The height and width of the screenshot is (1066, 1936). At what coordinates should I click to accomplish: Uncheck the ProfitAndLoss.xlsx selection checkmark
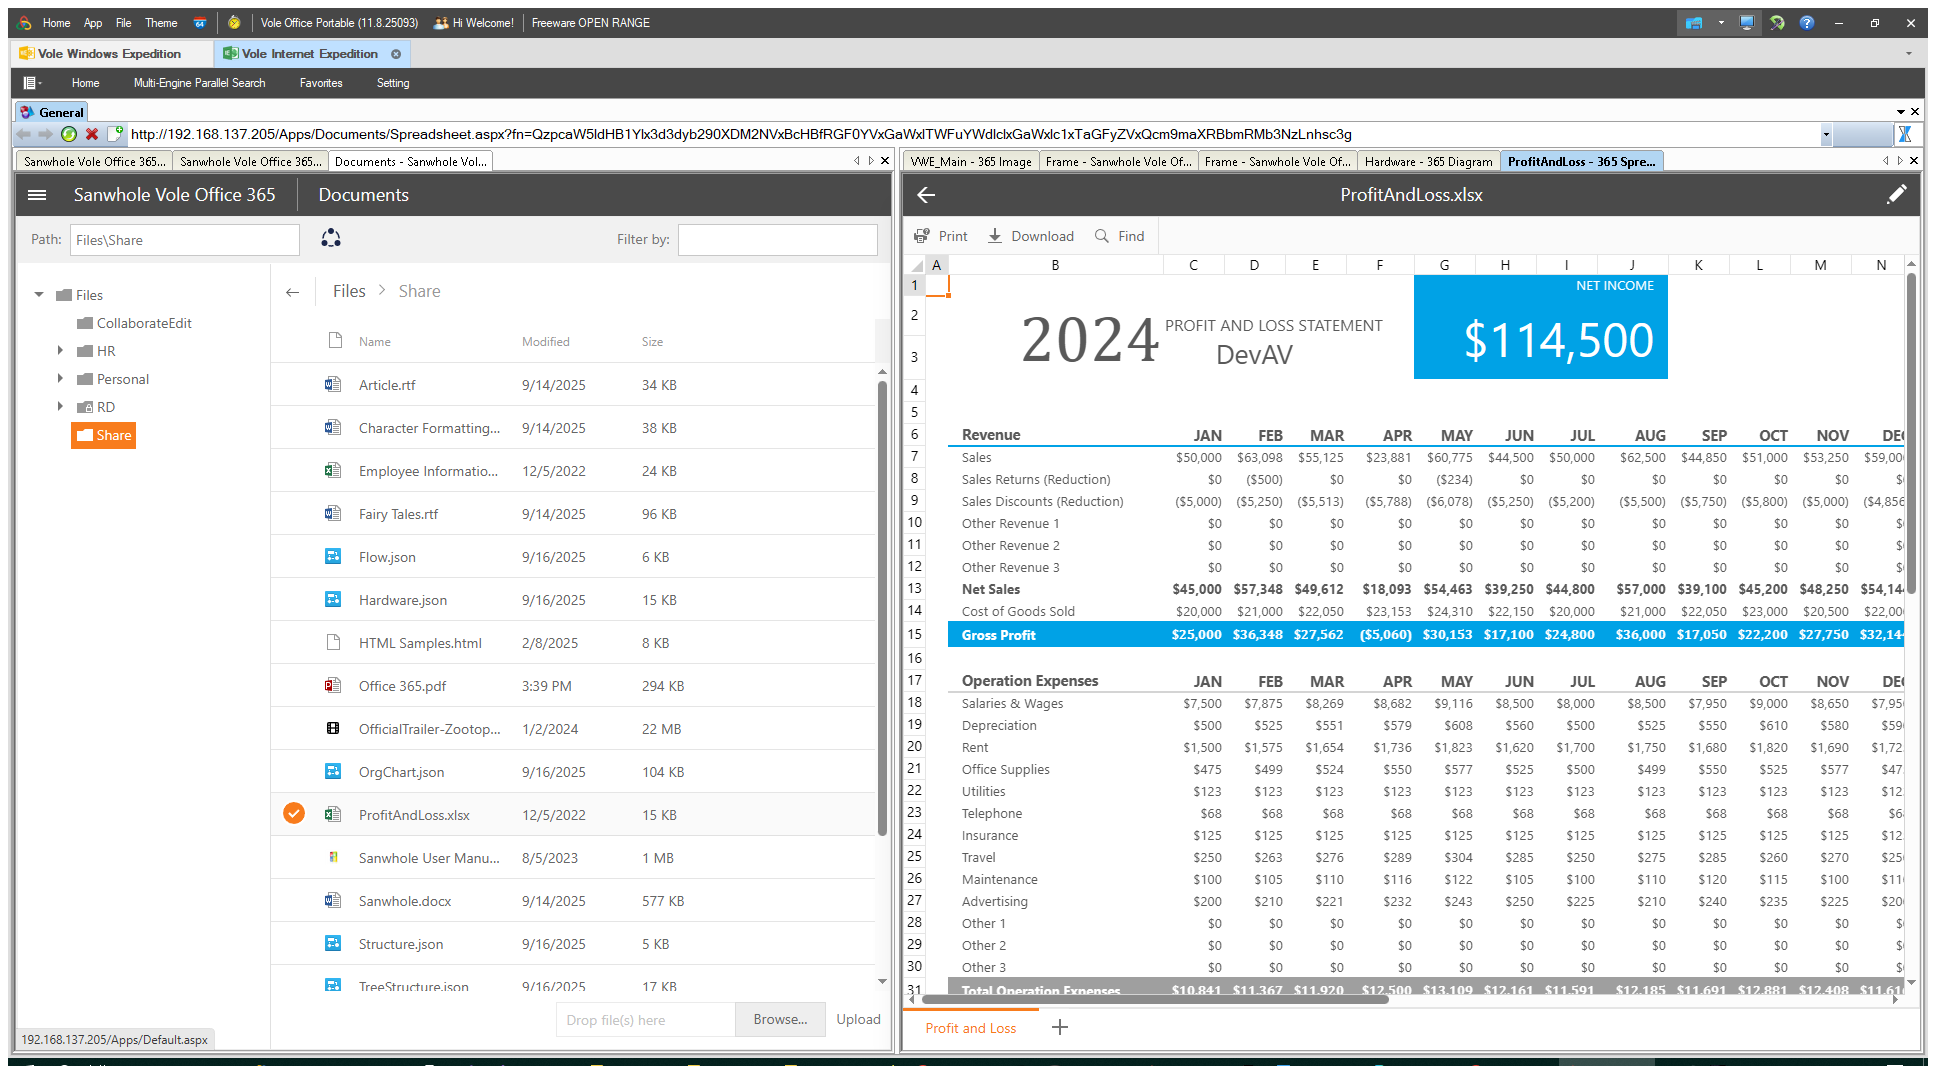pyautogui.click(x=293, y=813)
